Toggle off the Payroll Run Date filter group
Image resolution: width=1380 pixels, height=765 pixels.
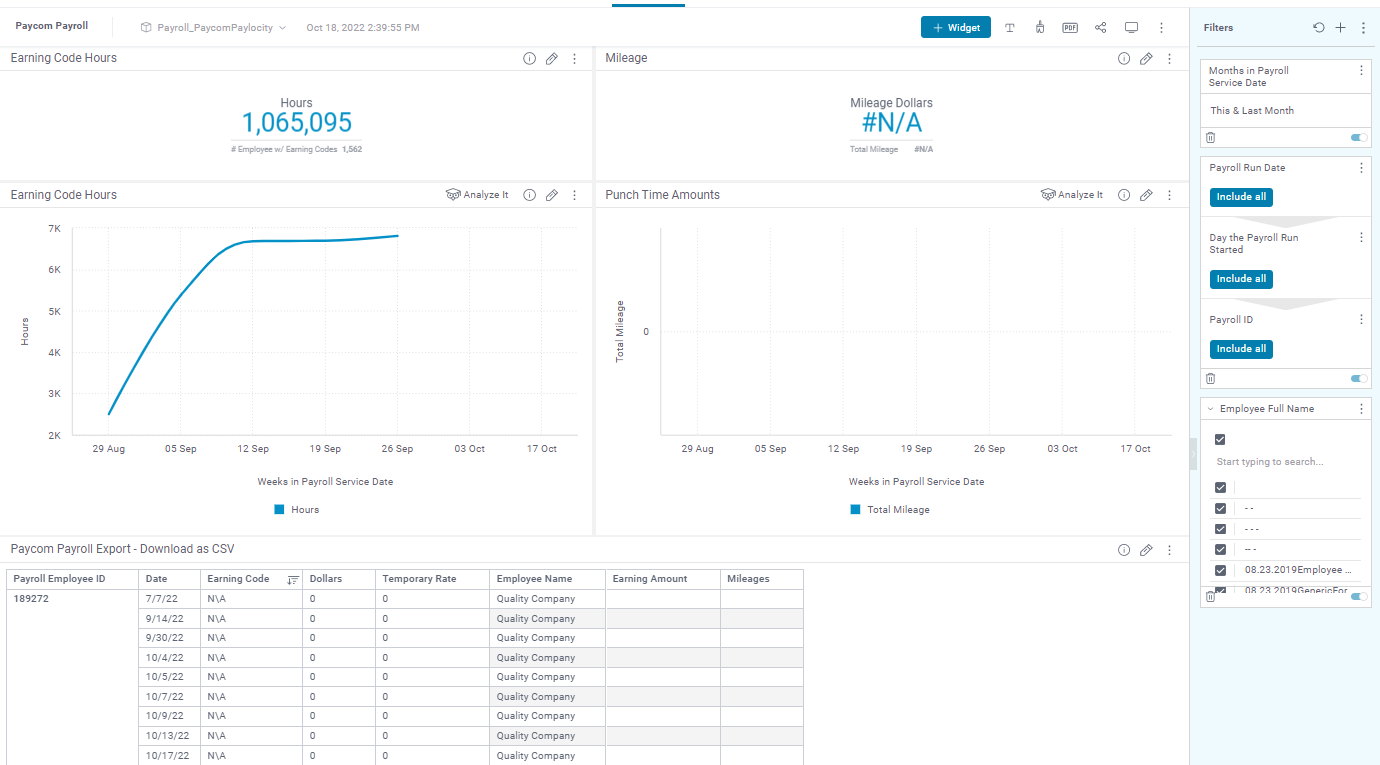click(1359, 378)
